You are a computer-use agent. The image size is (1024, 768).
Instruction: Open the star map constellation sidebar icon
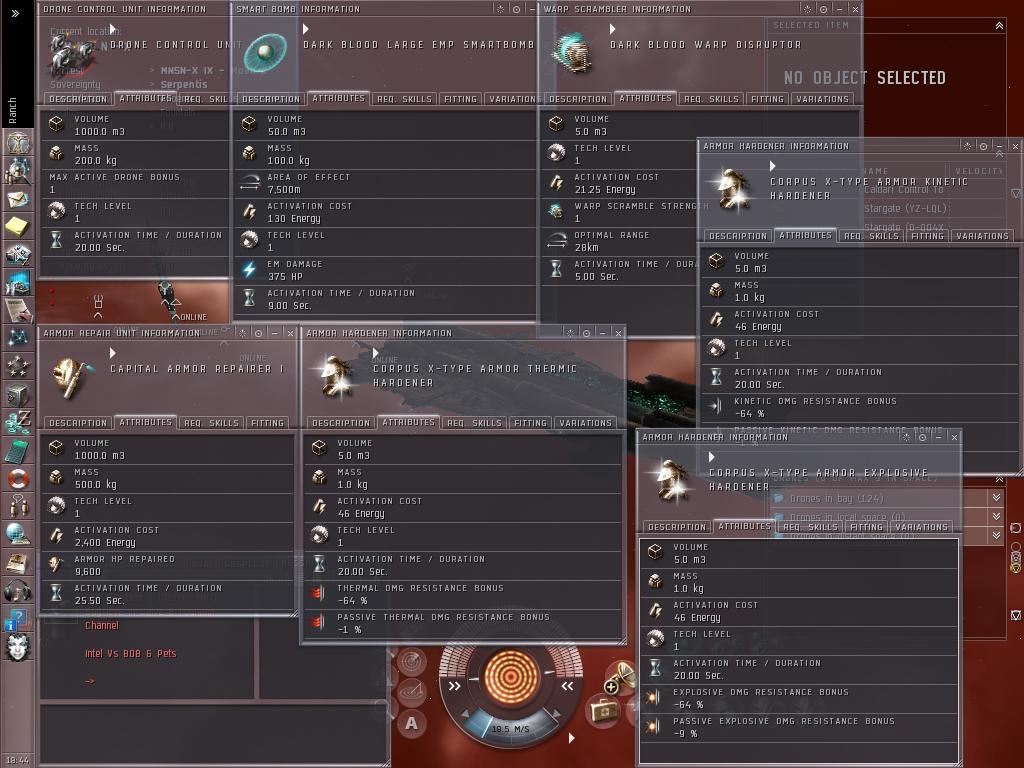click(x=18, y=338)
